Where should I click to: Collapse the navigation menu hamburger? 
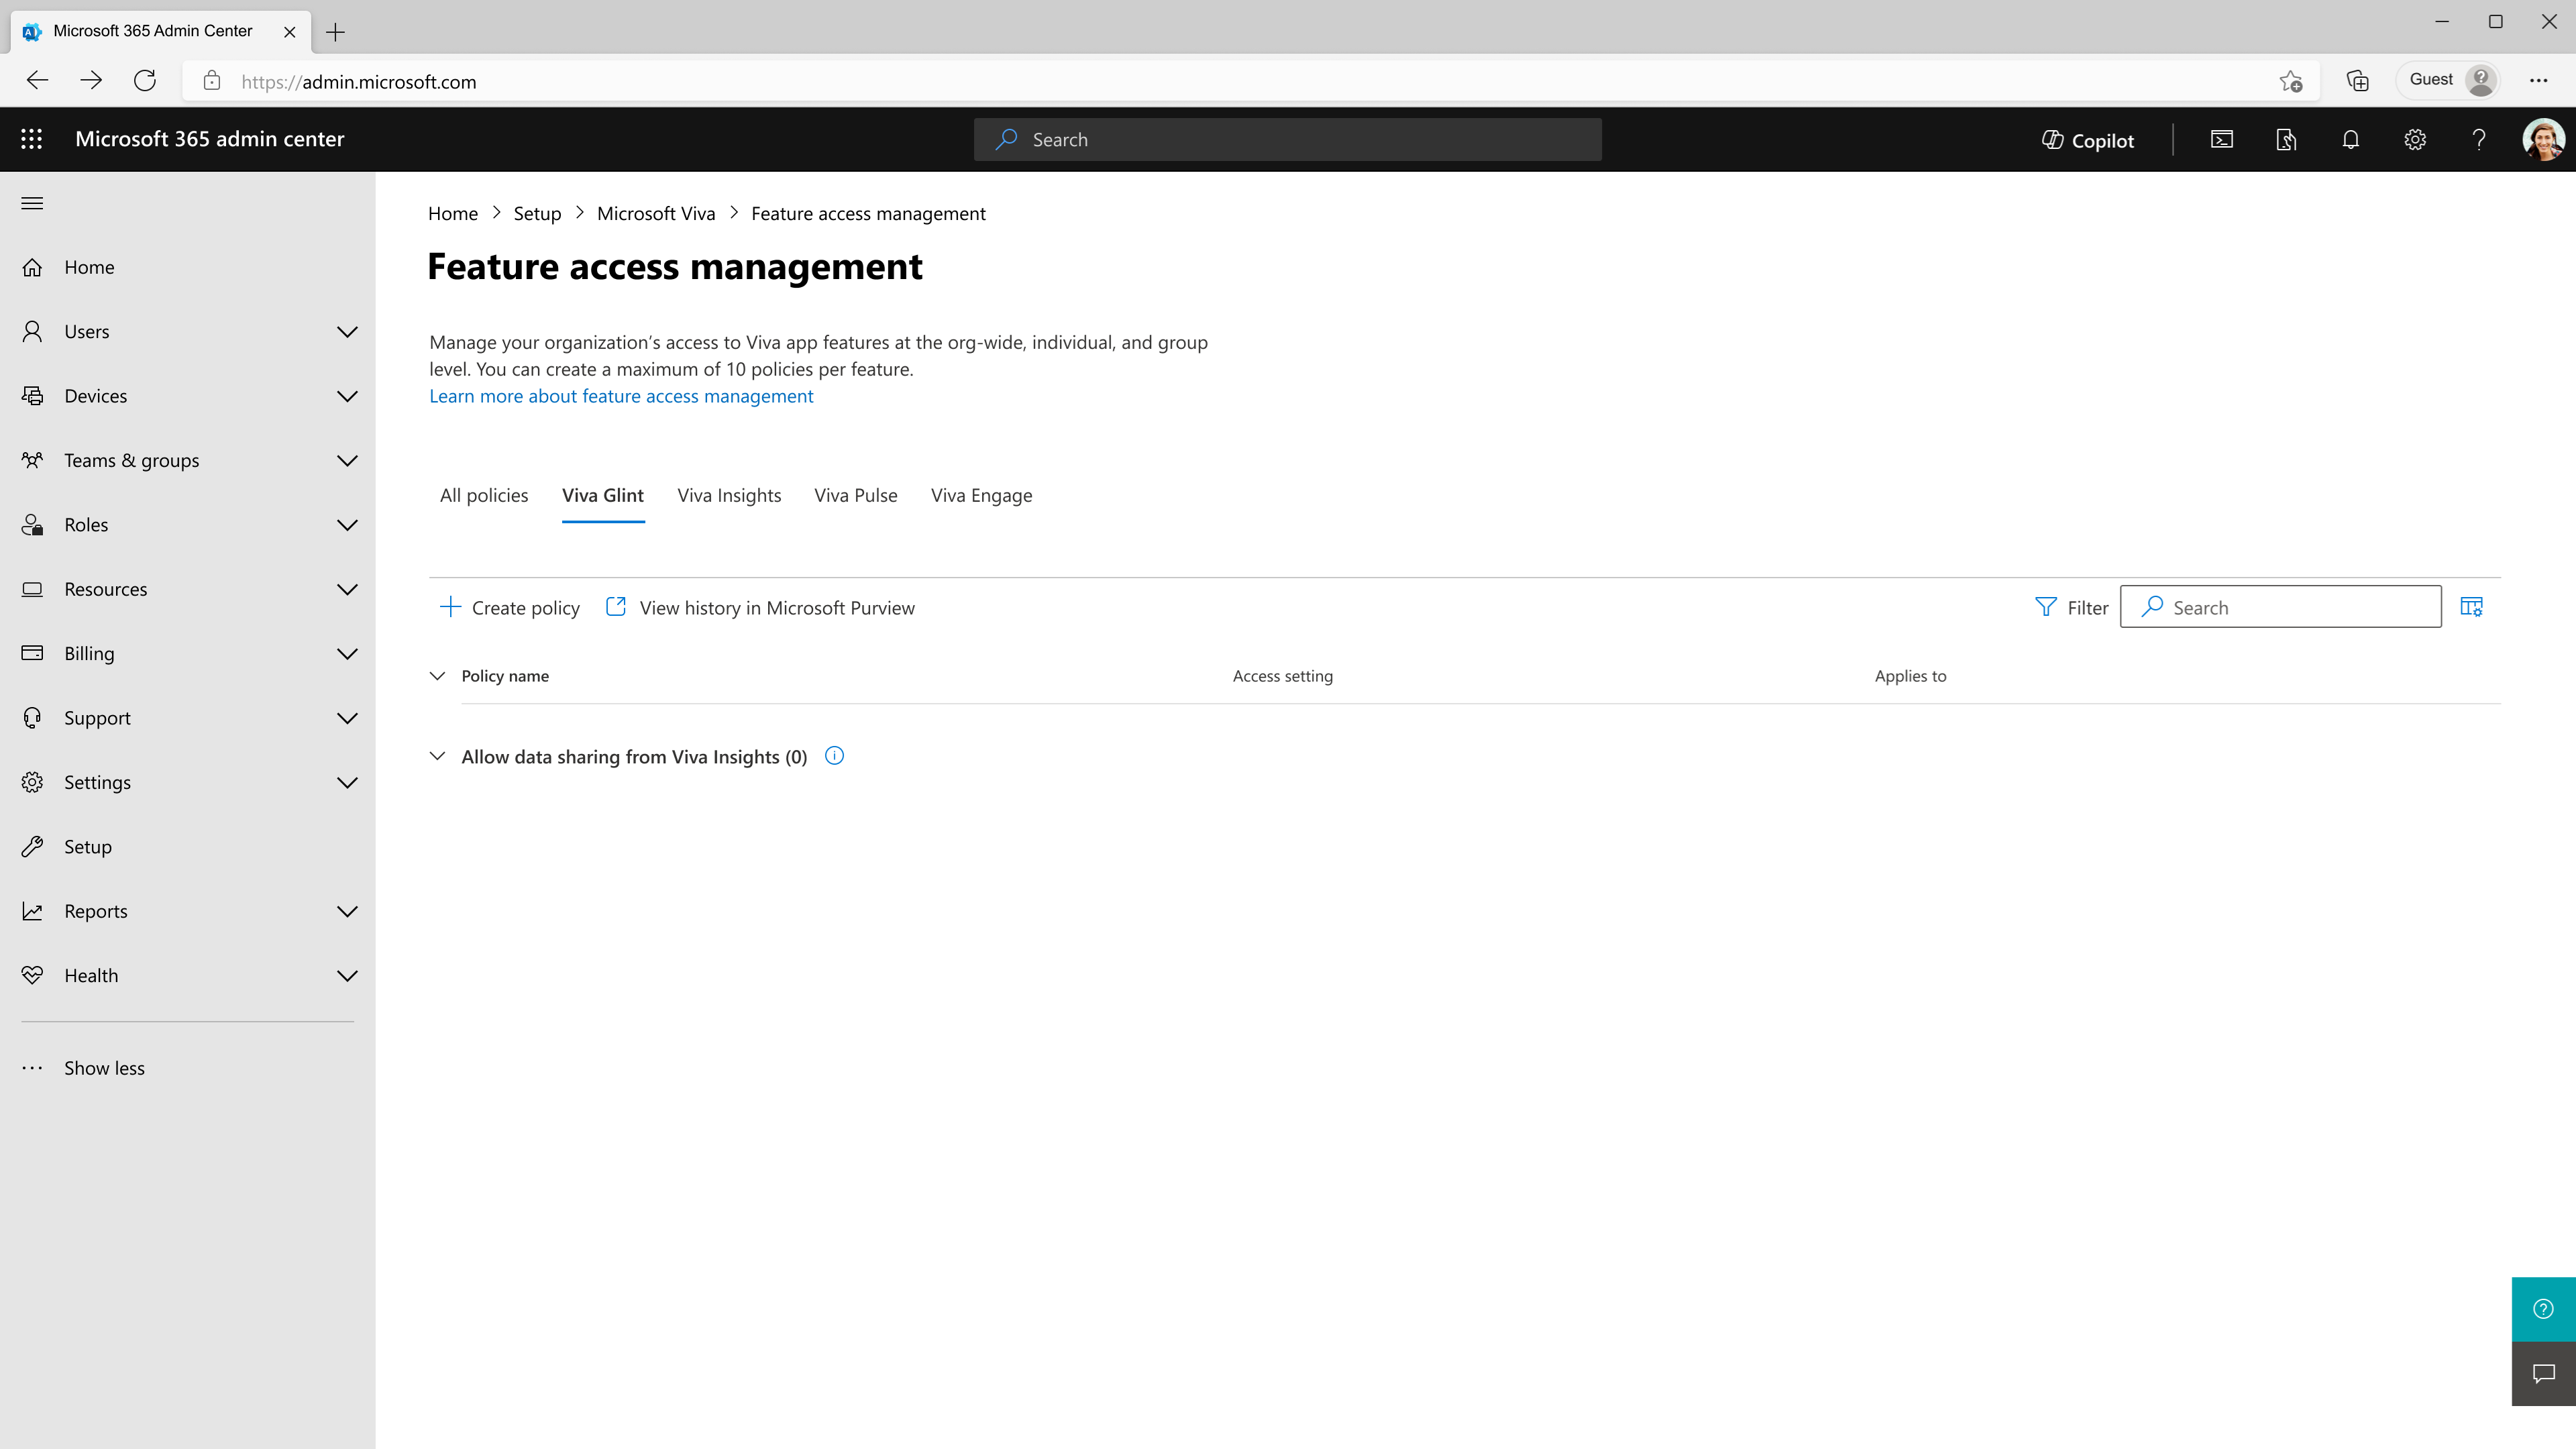click(x=32, y=203)
